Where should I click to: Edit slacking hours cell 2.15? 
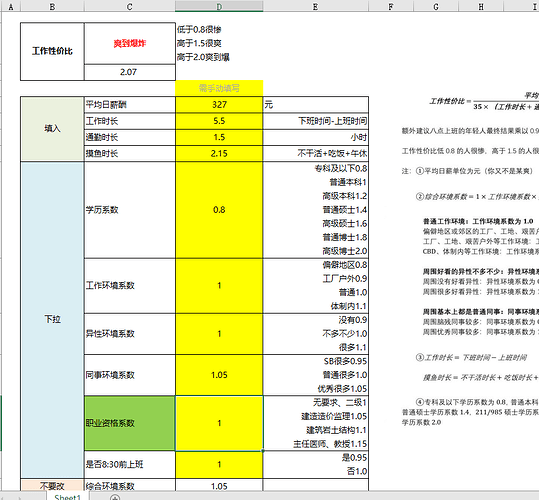point(219,153)
